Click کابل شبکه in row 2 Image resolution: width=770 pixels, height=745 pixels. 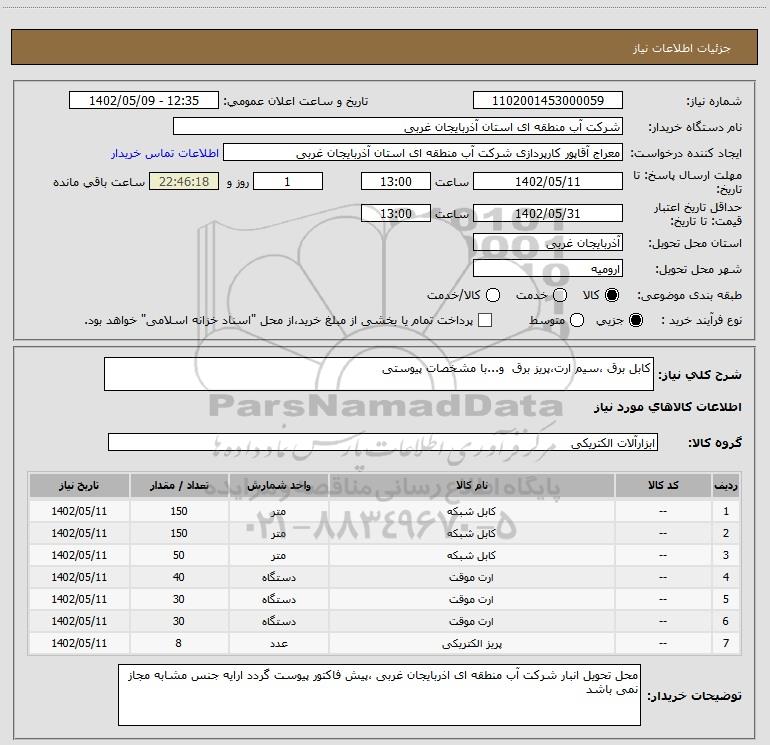[x=471, y=533]
